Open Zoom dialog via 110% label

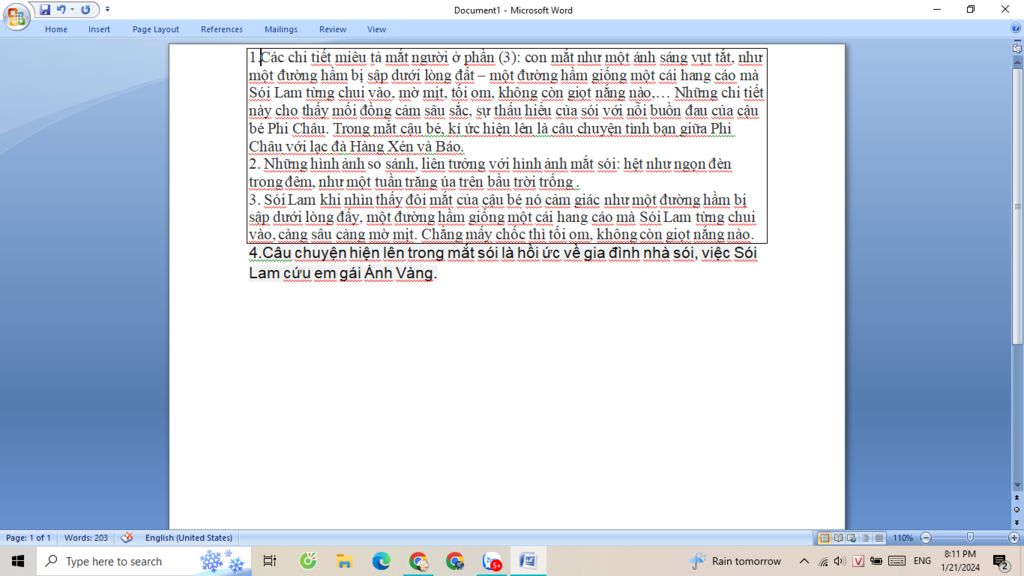903,538
